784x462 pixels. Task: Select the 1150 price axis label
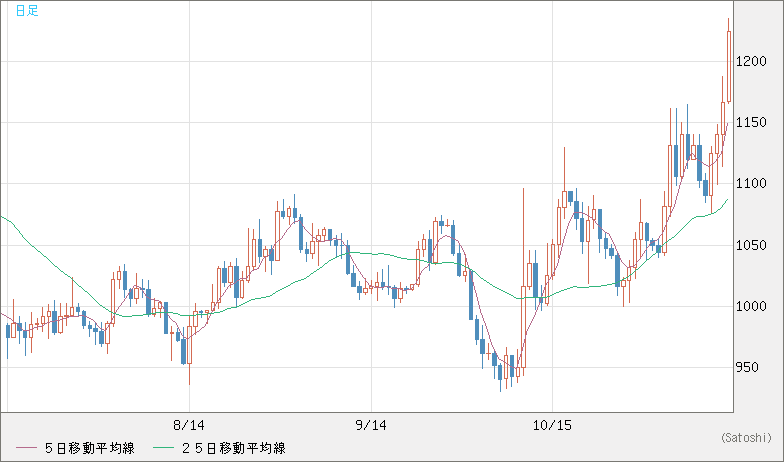coord(752,122)
